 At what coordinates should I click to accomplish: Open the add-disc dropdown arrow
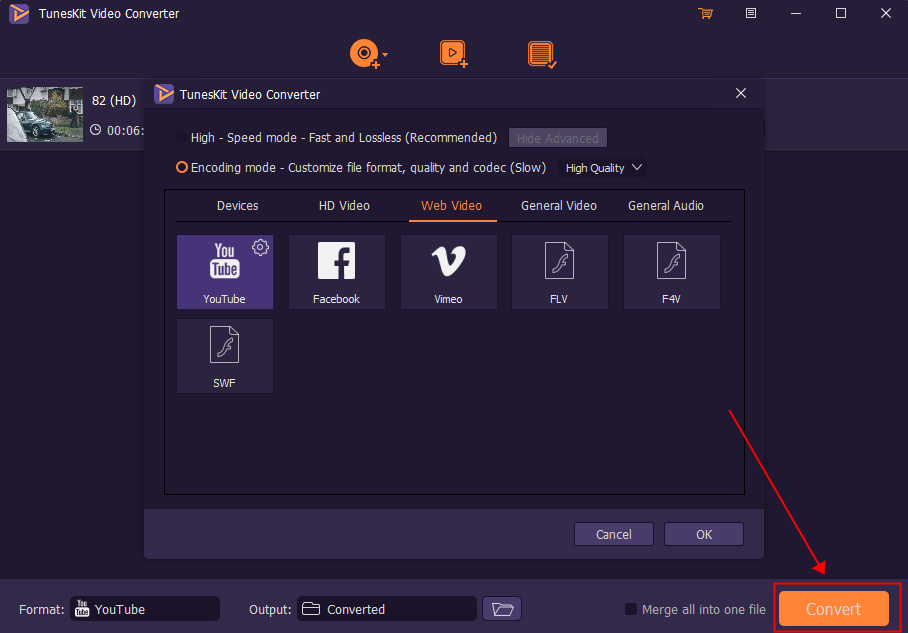tap(385, 54)
